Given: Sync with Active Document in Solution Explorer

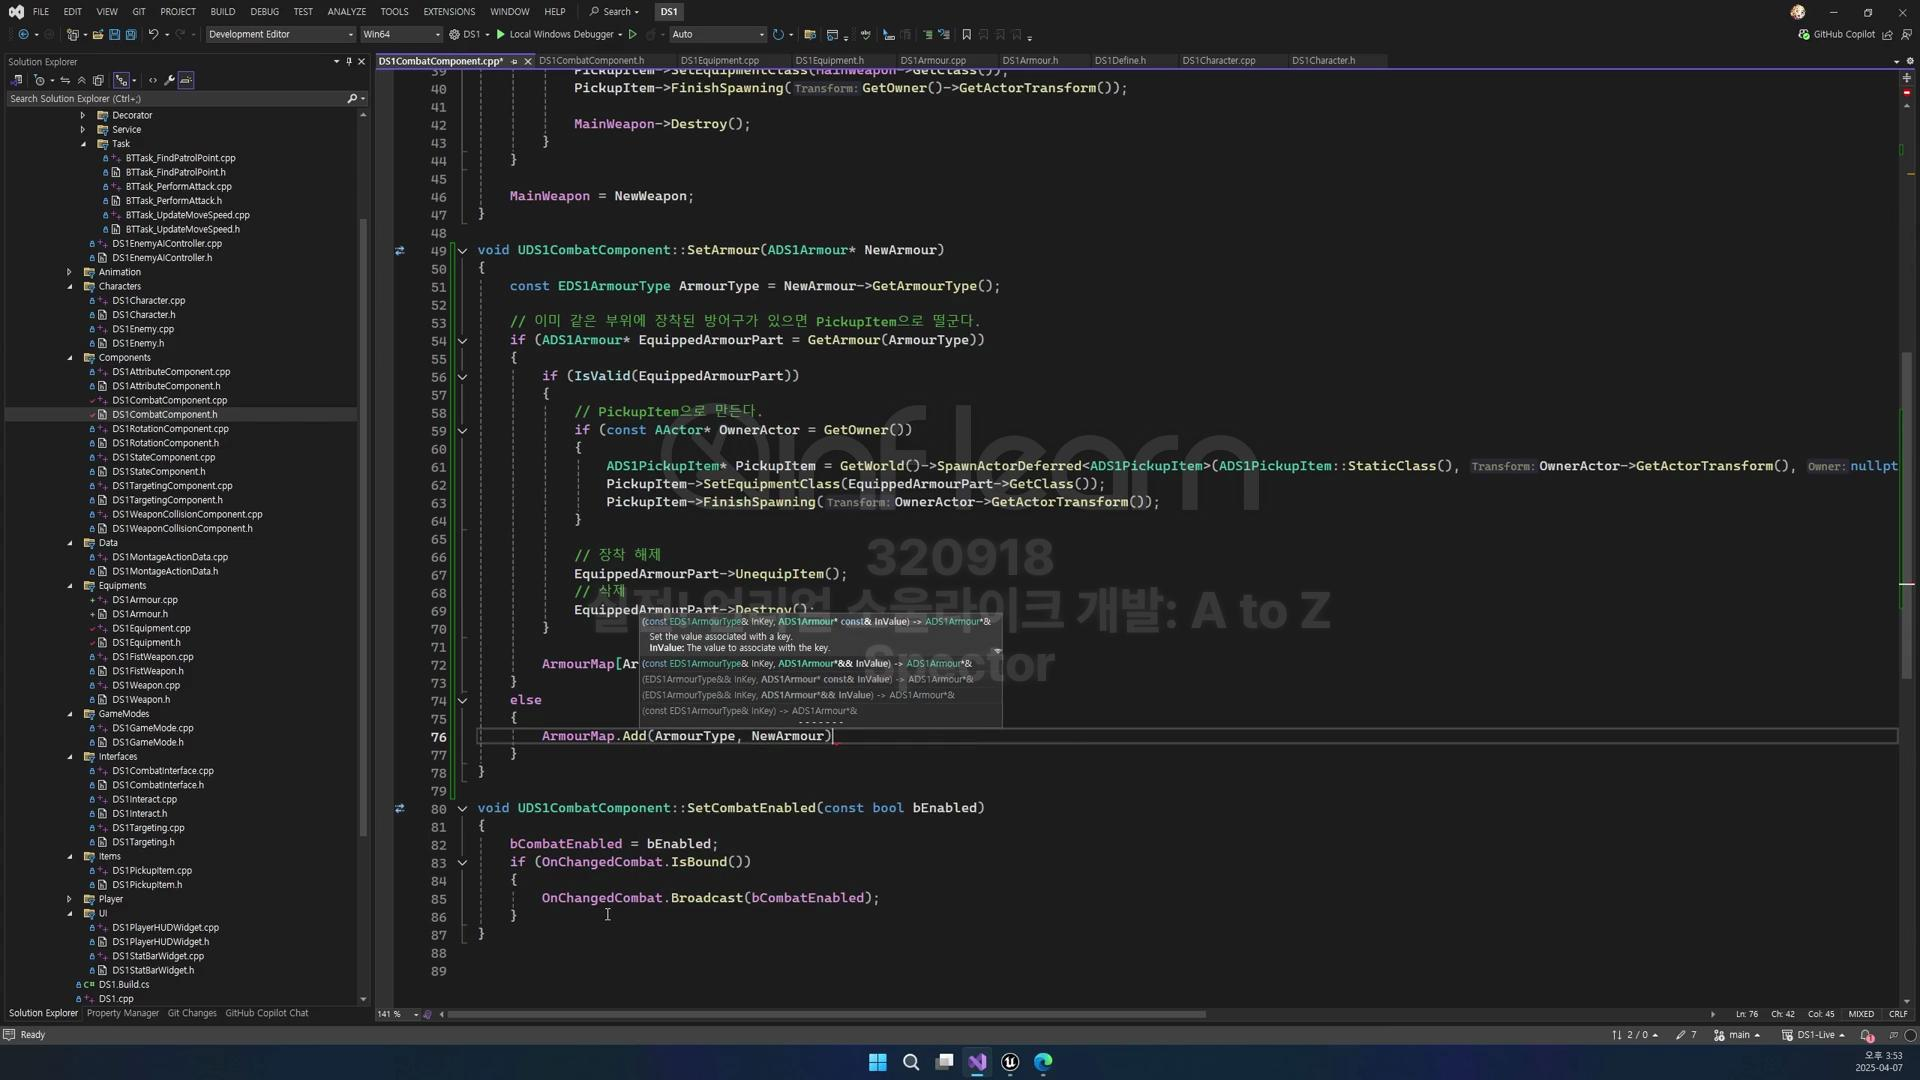Looking at the screenshot, I should coord(65,80).
